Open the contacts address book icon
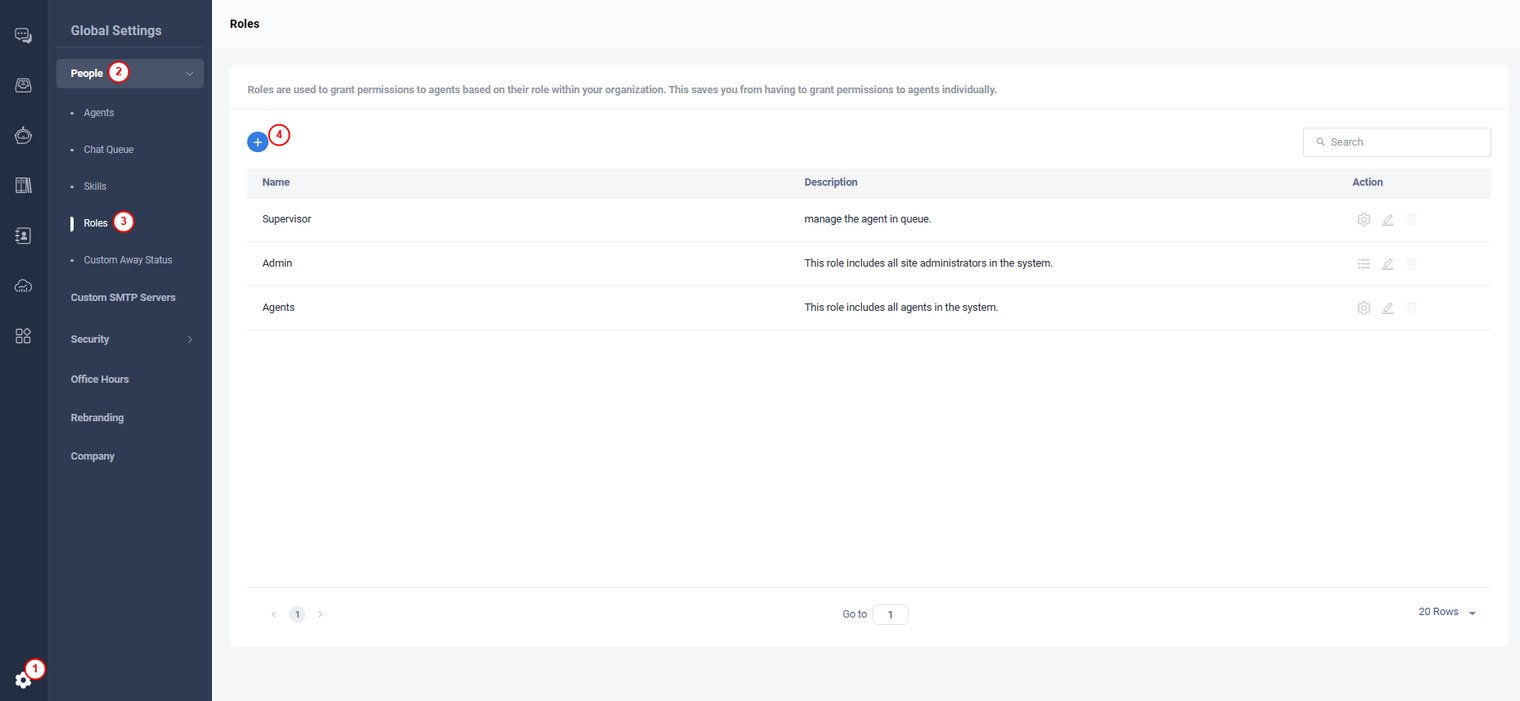Viewport: 1520px width, 701px height. tap(23, 236)
